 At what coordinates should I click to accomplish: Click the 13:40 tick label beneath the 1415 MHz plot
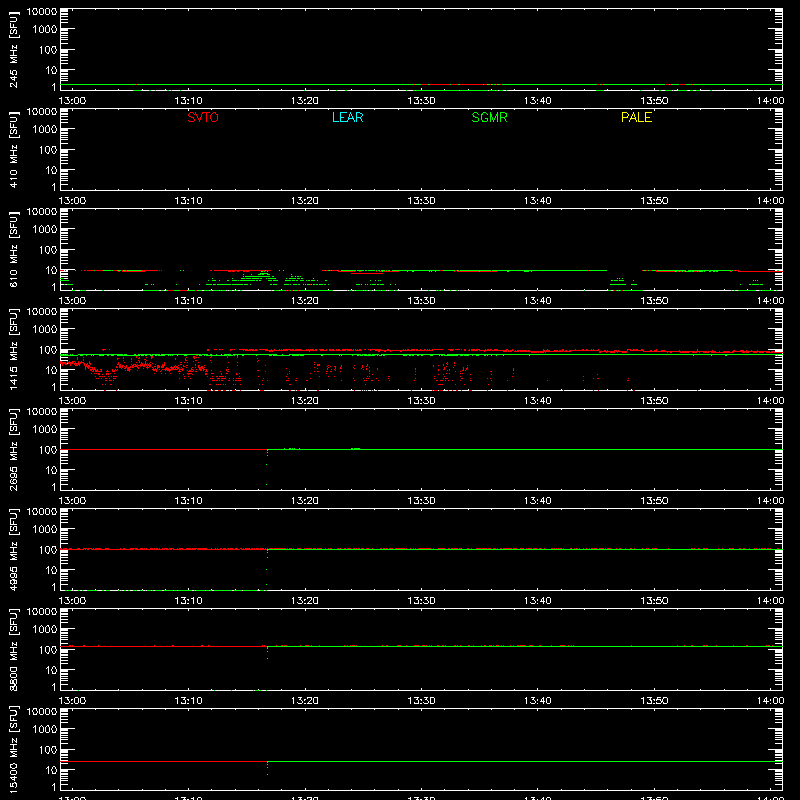click(x=538, y=401)
